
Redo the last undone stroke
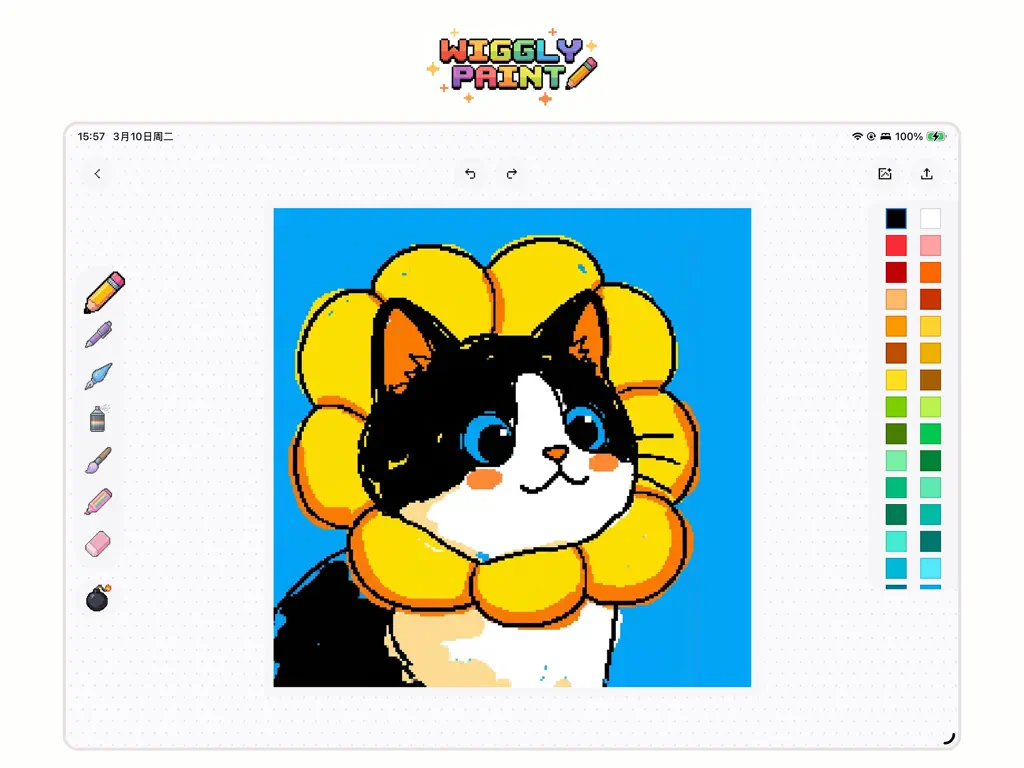[x=512, y=174]
